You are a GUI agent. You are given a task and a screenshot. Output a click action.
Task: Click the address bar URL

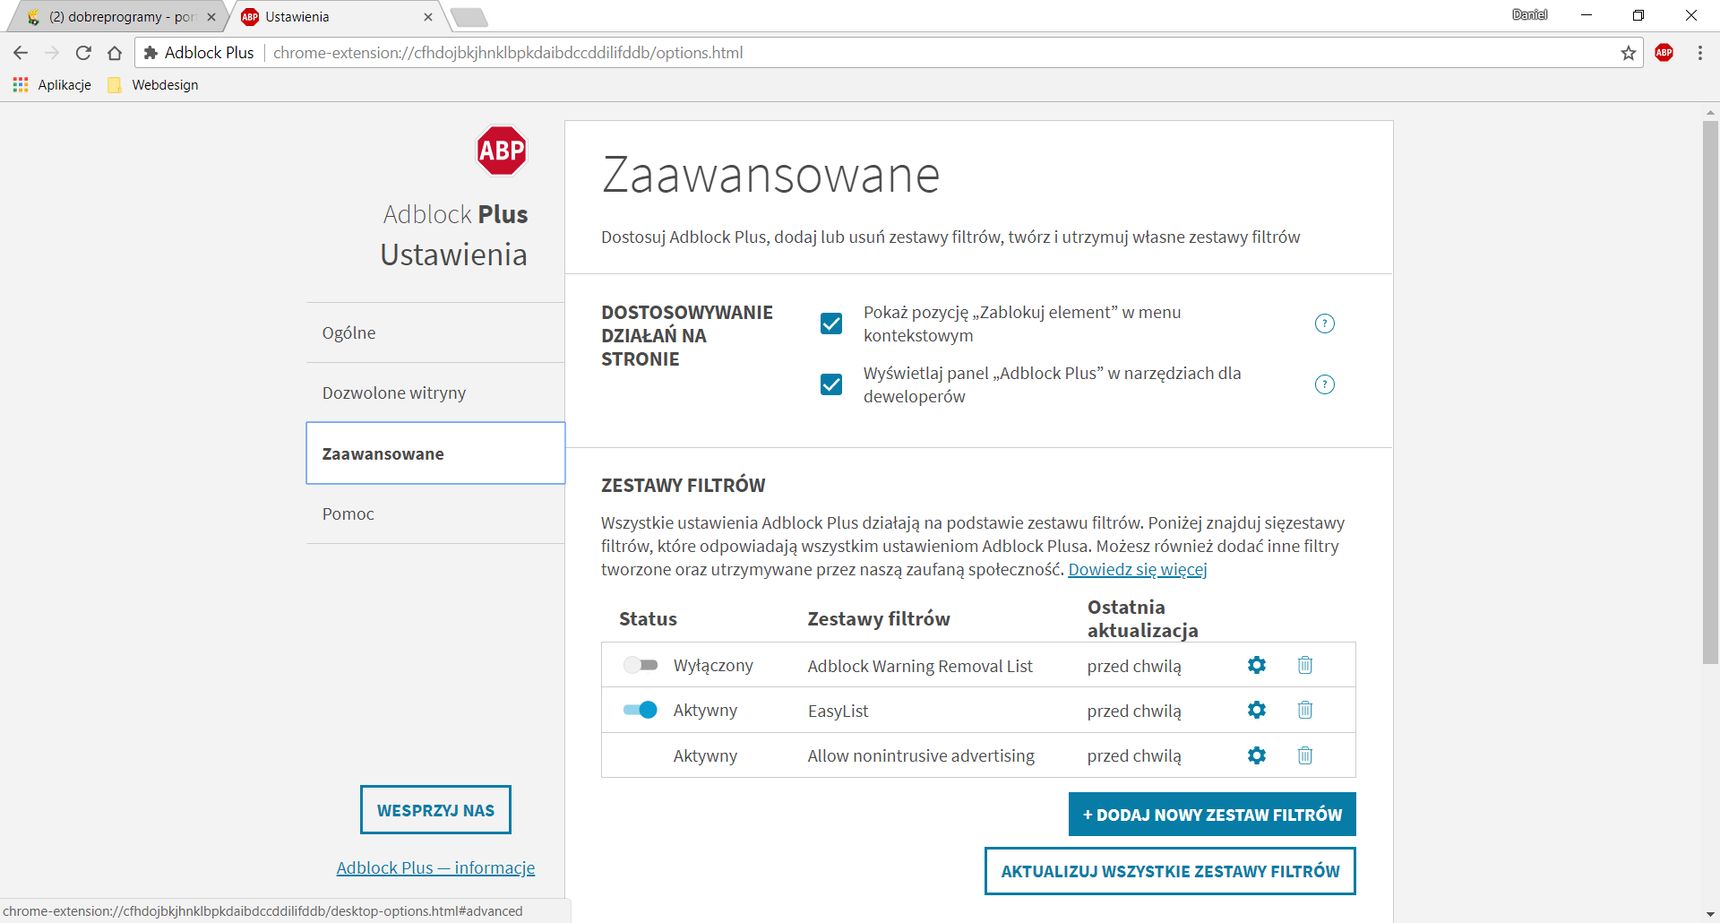[508, 53]
